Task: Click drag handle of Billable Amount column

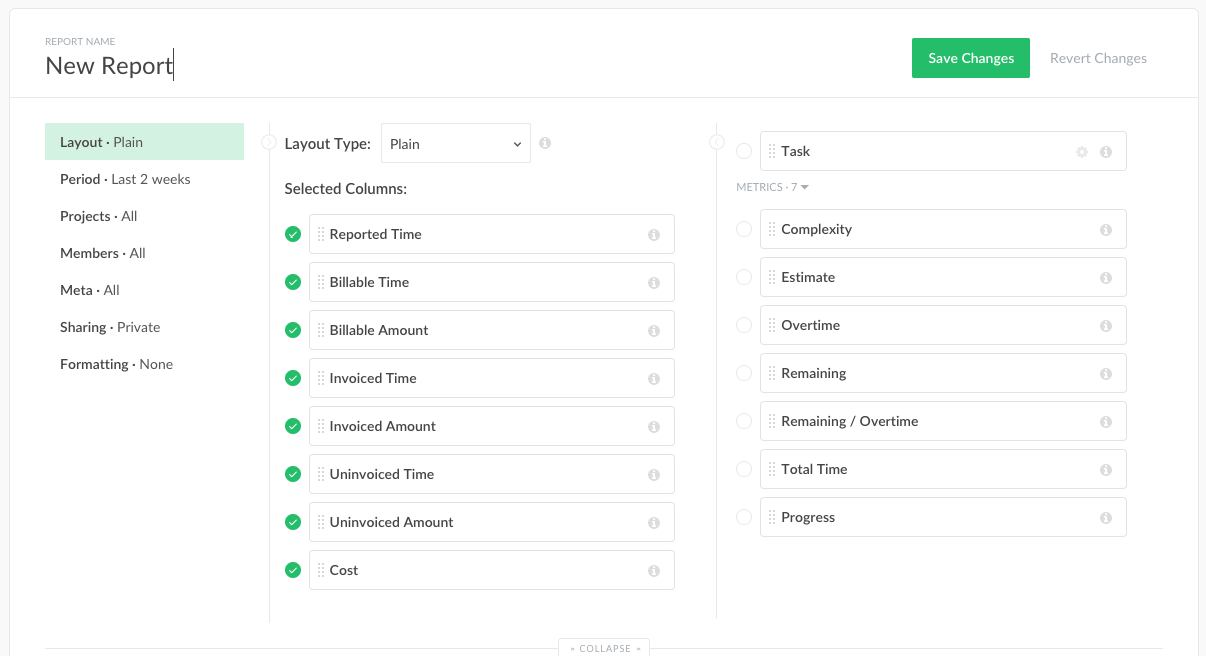Action: pos(321,330)
